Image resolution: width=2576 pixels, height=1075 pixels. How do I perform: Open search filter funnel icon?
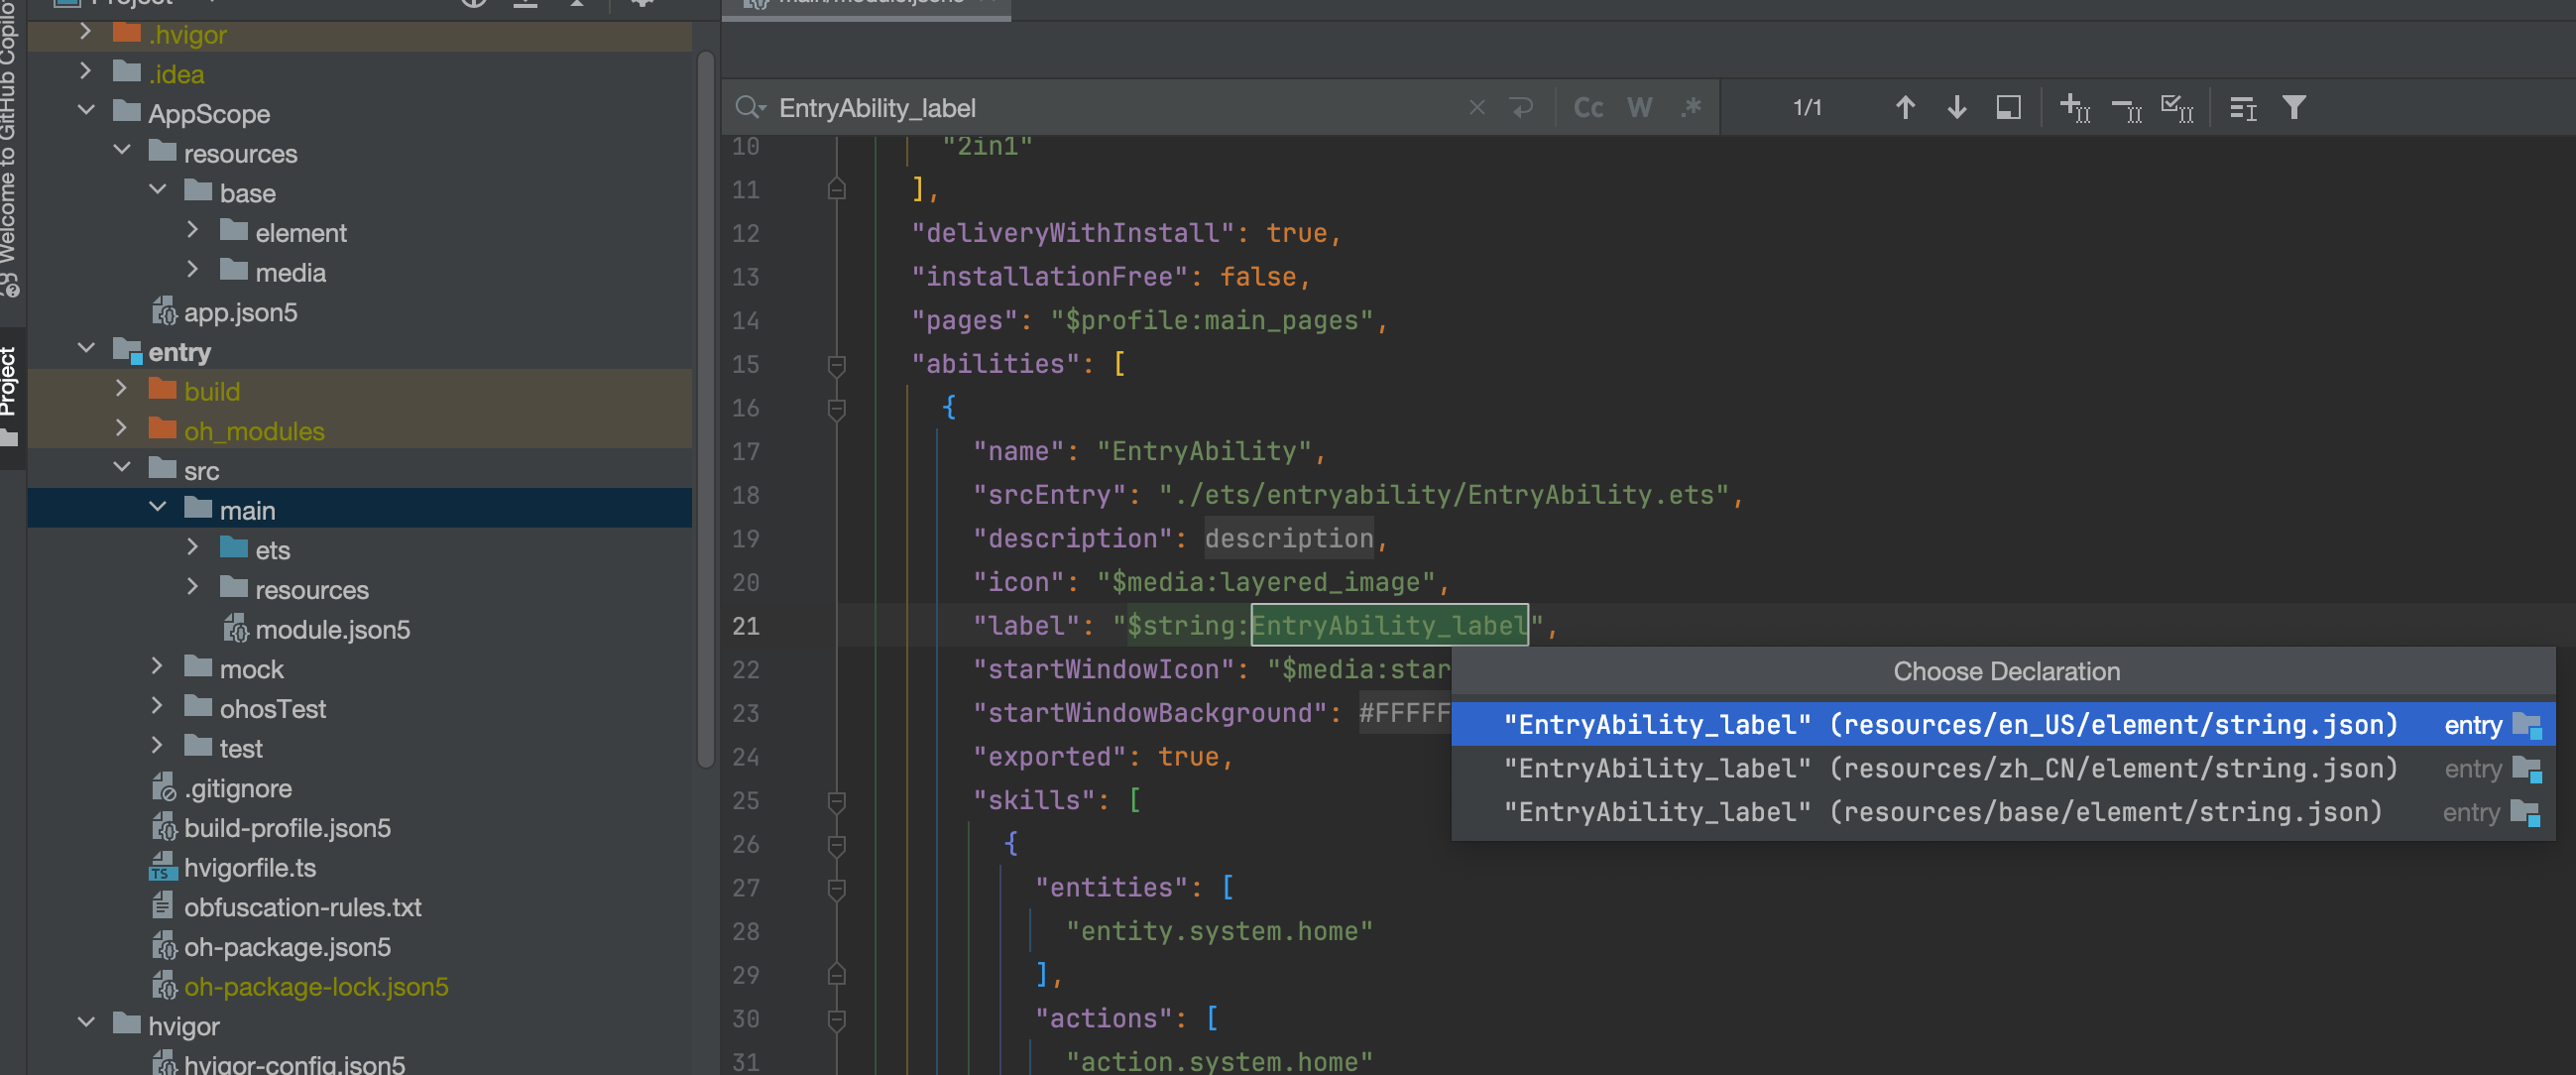point(2294,107)
